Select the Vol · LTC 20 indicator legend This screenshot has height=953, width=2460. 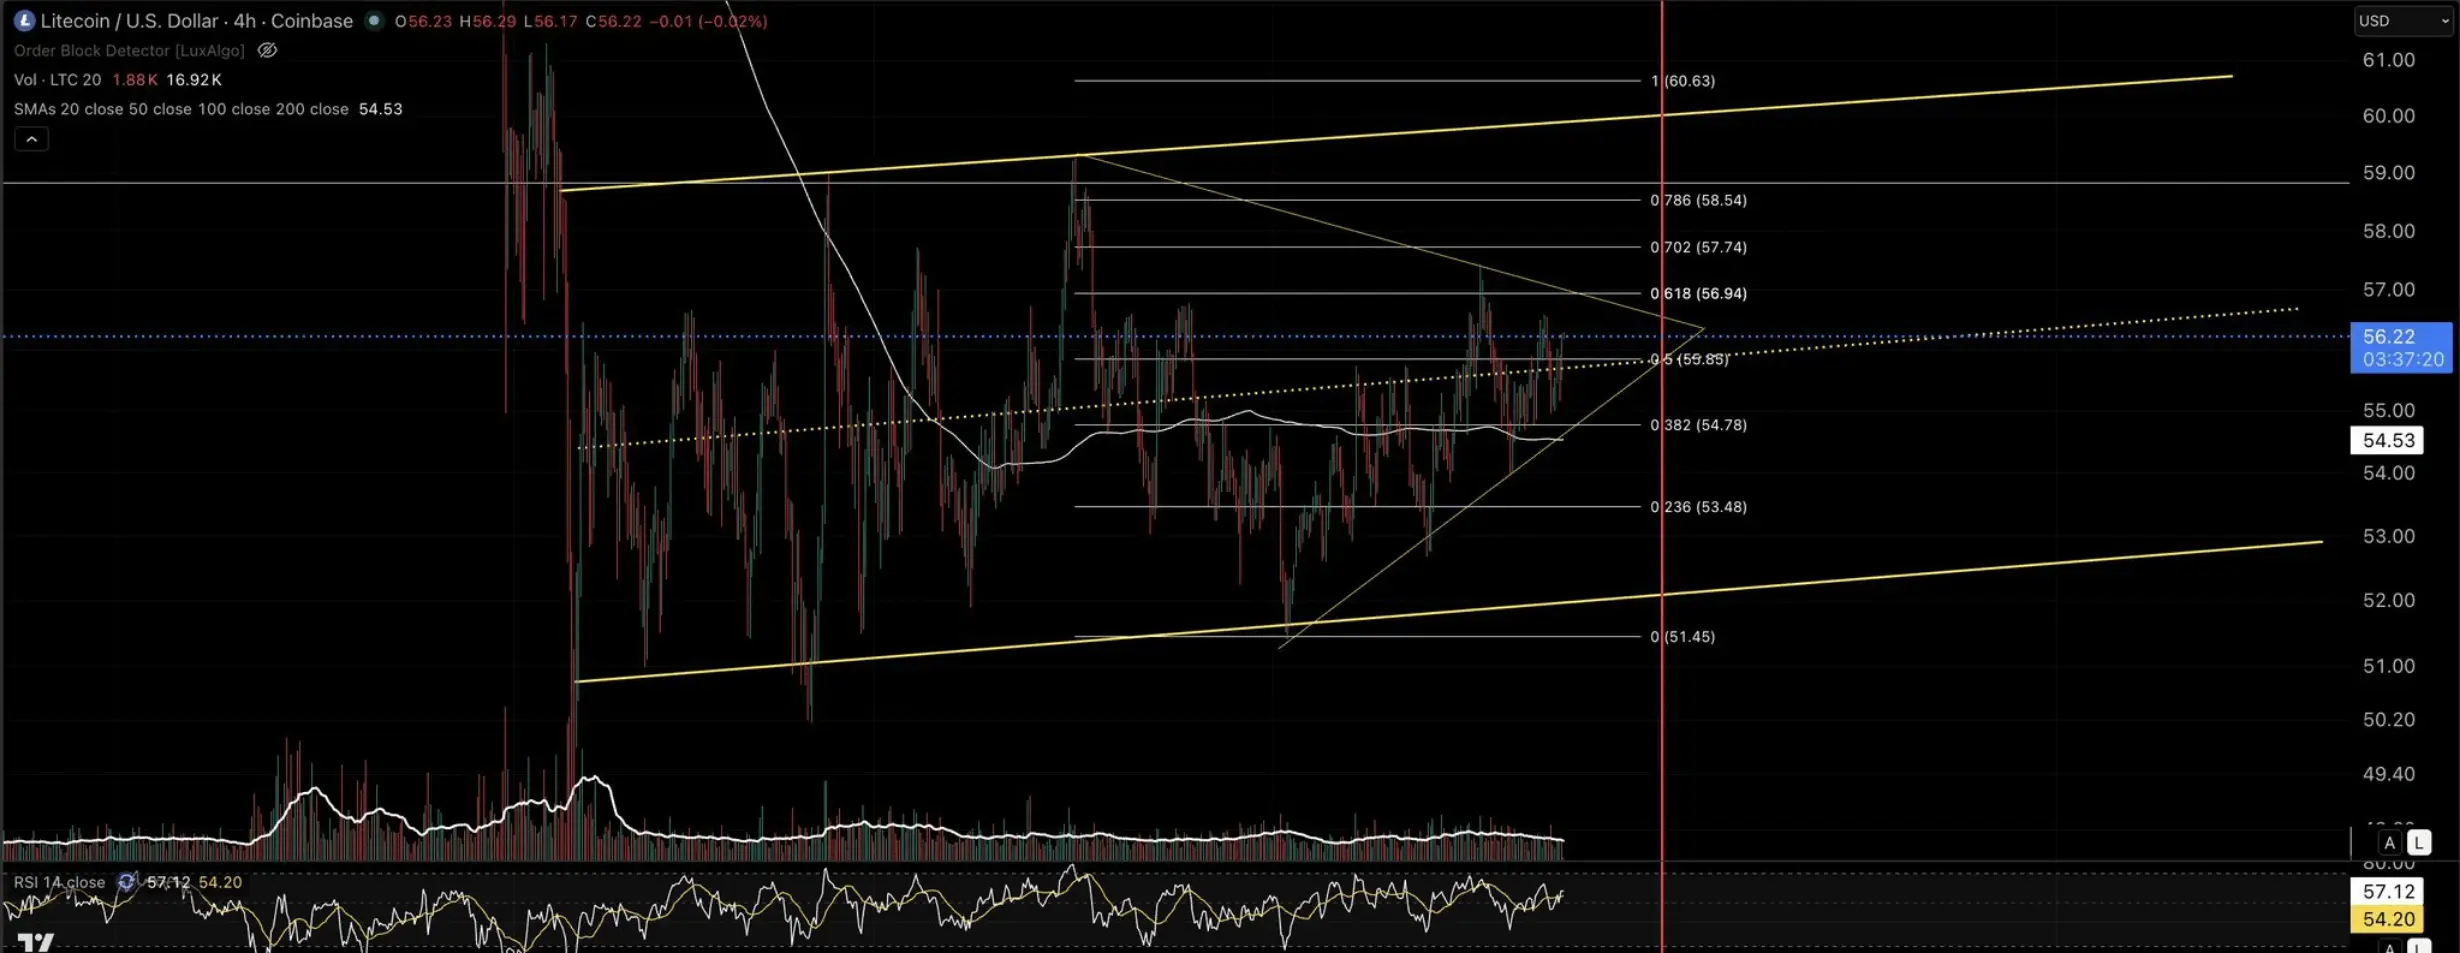[x=57, y=80]
